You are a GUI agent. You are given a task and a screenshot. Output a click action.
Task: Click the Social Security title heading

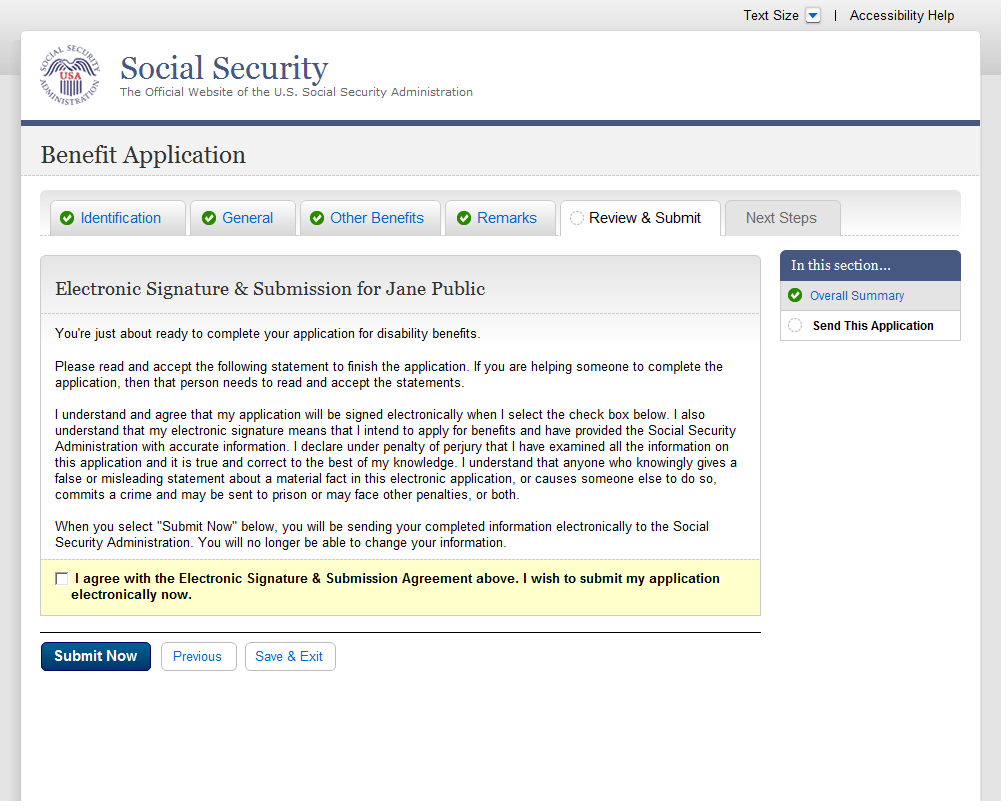point(224,68)
